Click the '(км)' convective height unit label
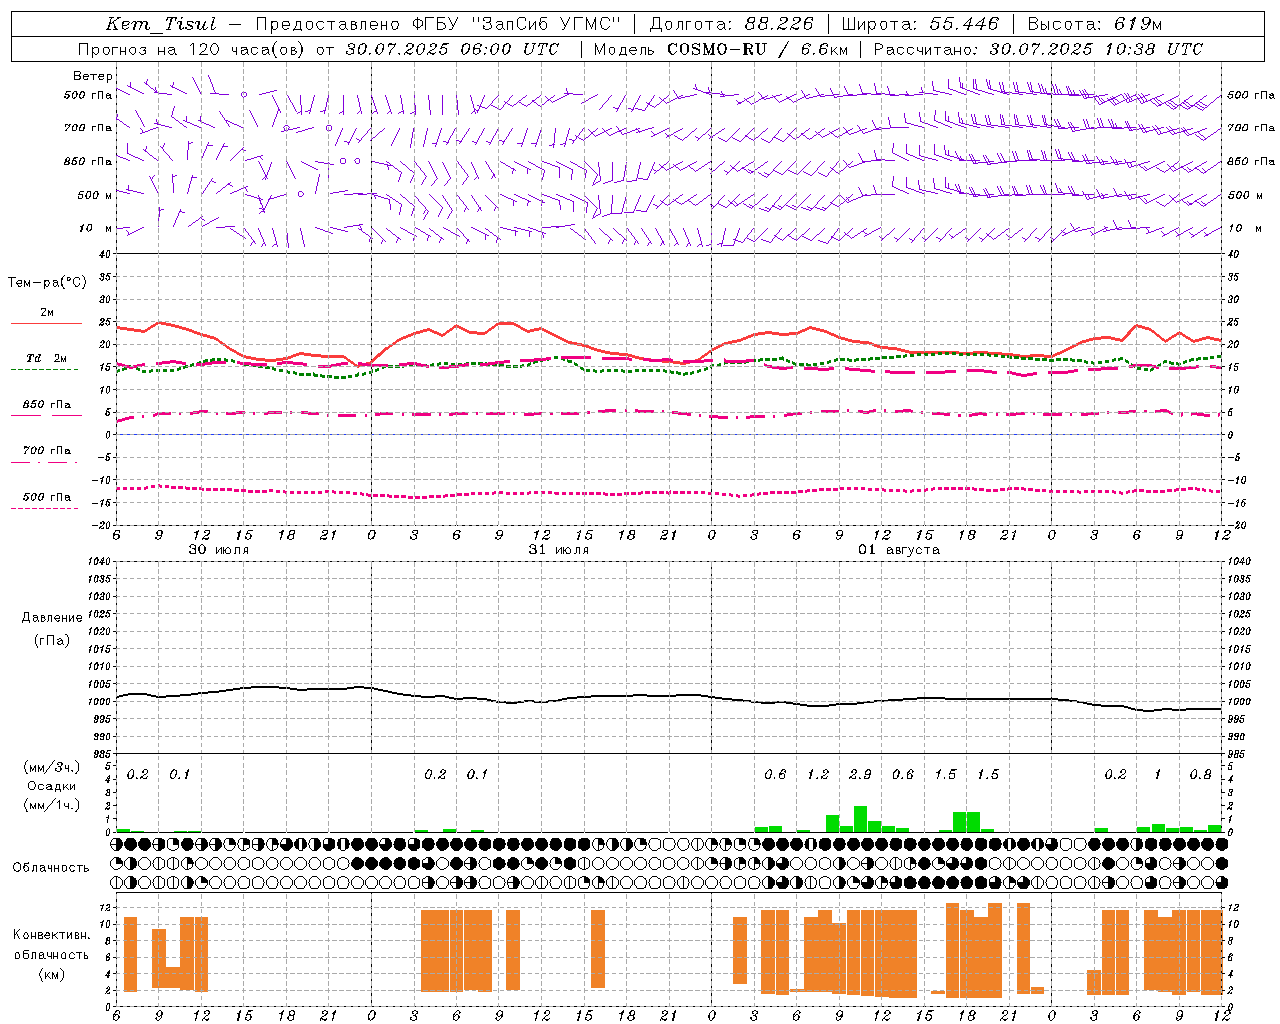Viewport: 1280px width, 1024px height. pyautogui.click(x=52, y=974)
